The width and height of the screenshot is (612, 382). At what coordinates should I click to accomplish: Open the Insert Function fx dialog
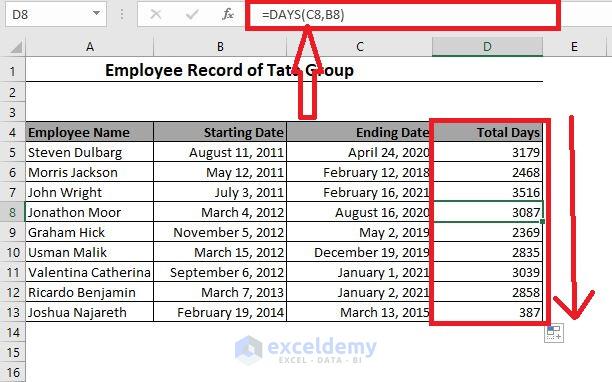[228, 14]
